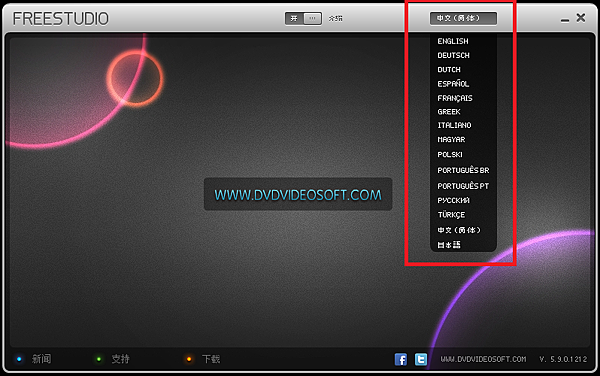Open 下载 download section
The height and width of the screenshot is (376, 600).
point(211,359)
